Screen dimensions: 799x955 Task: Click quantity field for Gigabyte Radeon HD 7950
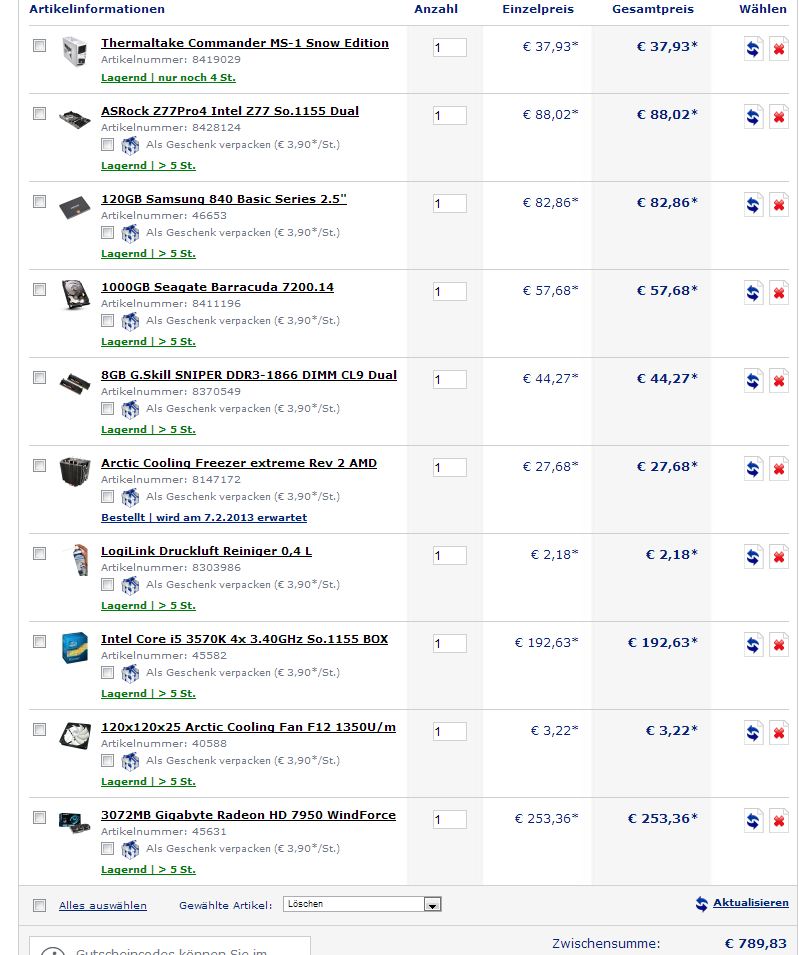pyautogui.click(x=449, y=819)
